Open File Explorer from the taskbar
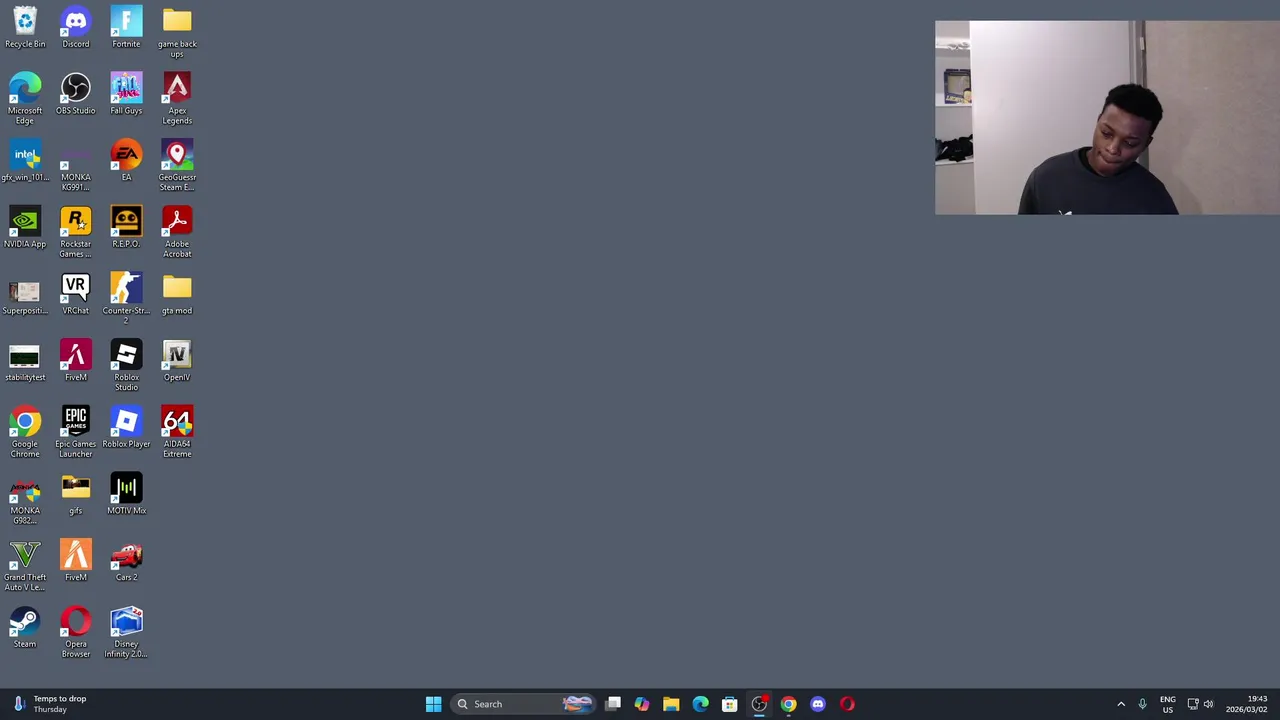Image resolution: width=1280 pixels, height=720 pixels. coord(671,704)
